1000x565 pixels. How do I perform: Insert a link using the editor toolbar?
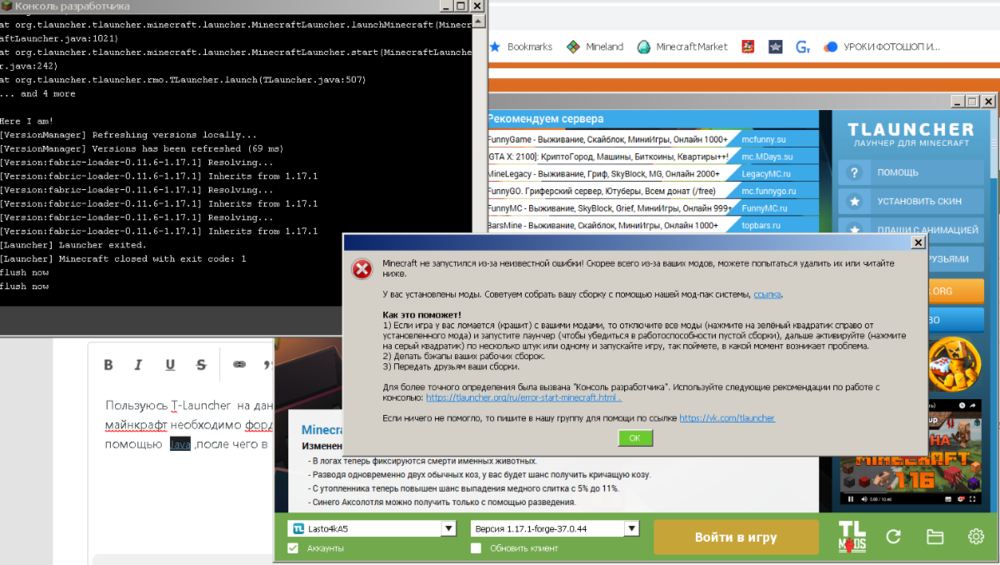click(x=239, y=364)
